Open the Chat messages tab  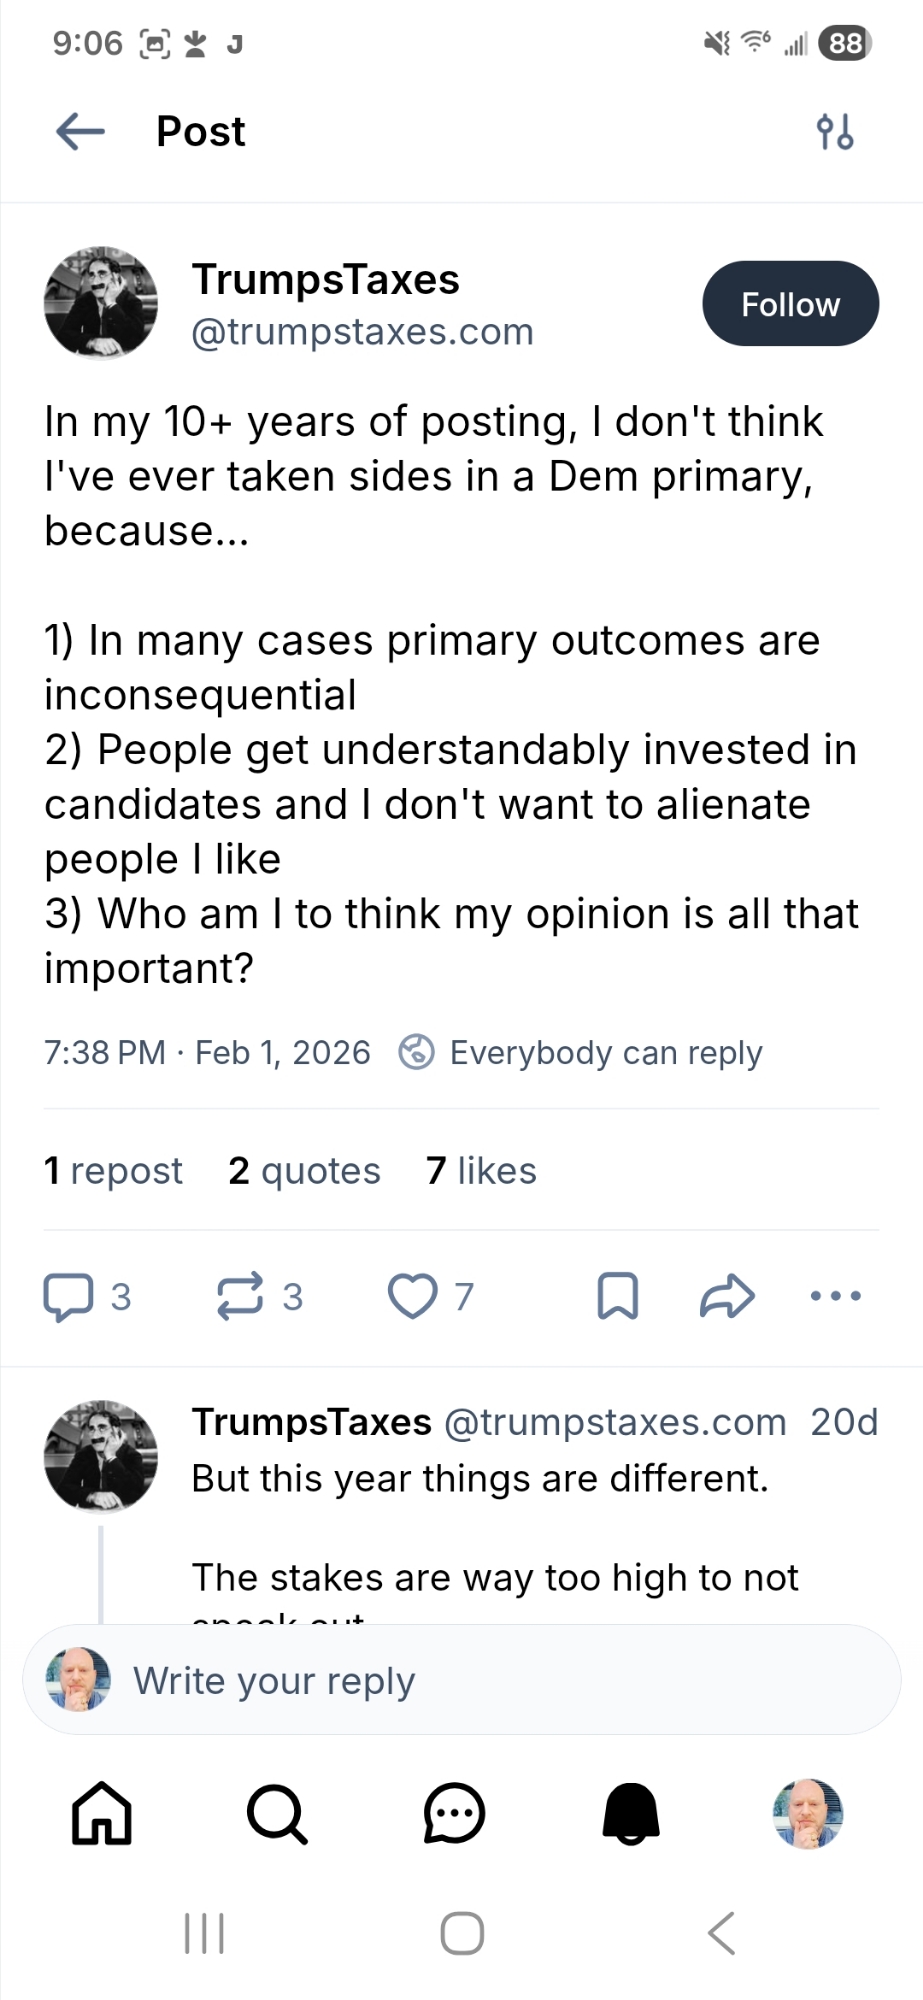(x=454, y=1814)
